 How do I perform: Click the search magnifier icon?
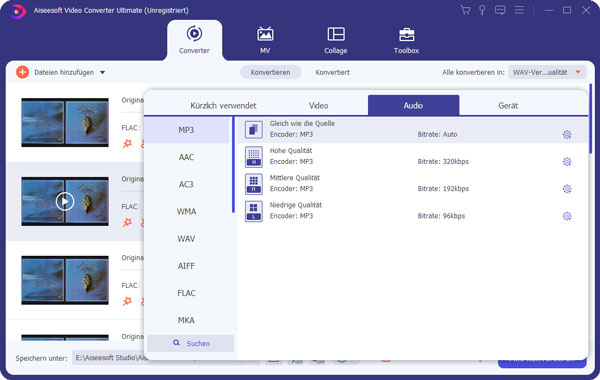click(176, 343)
